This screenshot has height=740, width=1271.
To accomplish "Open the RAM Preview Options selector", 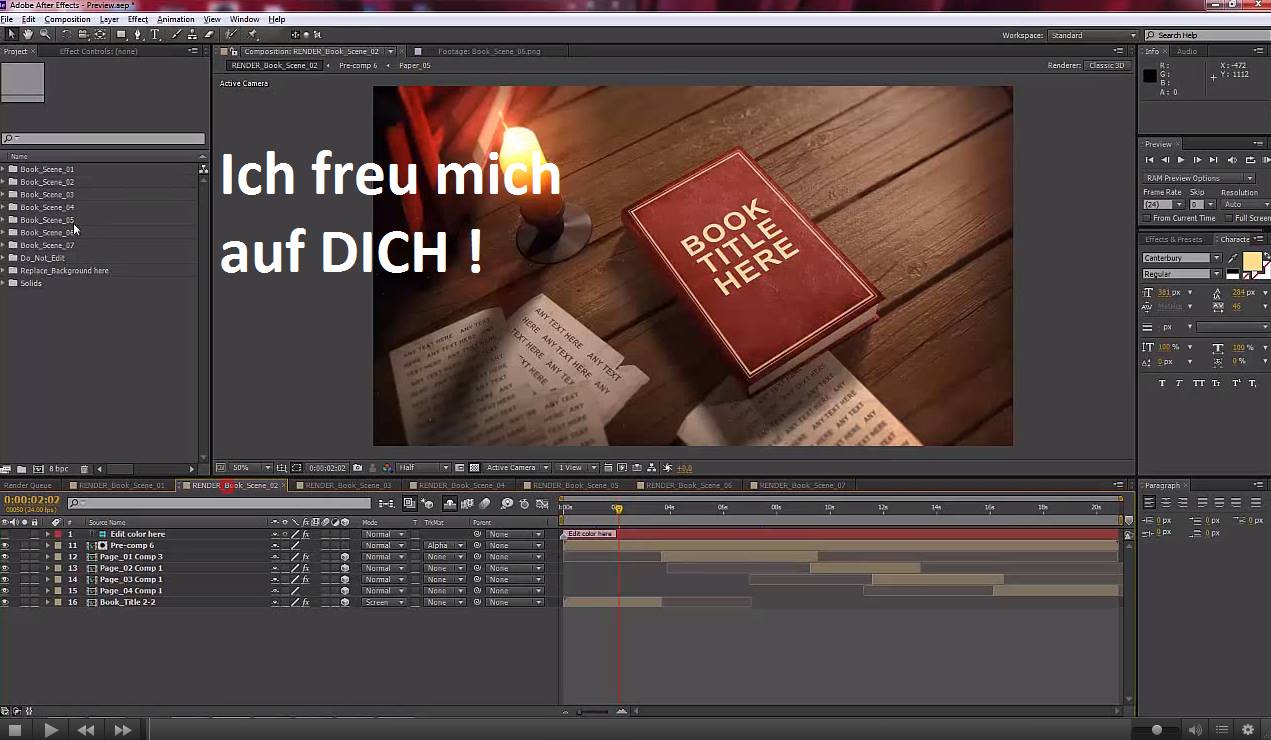I will (1198, 178).
